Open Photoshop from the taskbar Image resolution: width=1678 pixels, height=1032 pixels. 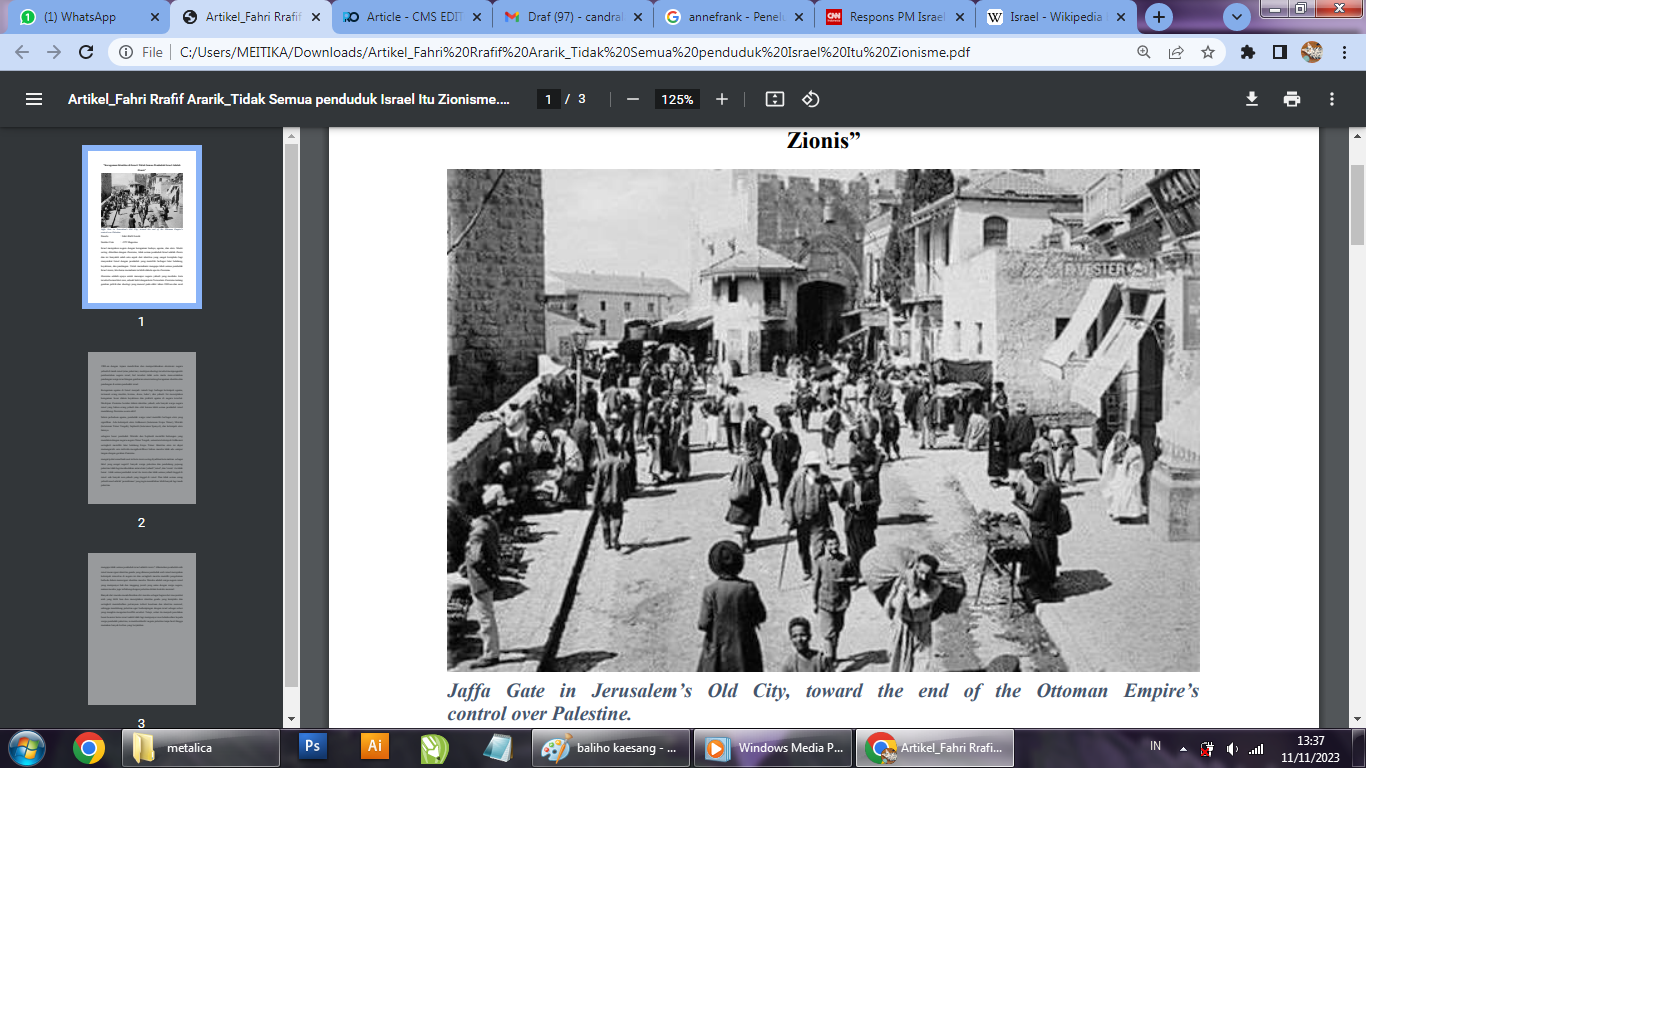pos(313,747)
